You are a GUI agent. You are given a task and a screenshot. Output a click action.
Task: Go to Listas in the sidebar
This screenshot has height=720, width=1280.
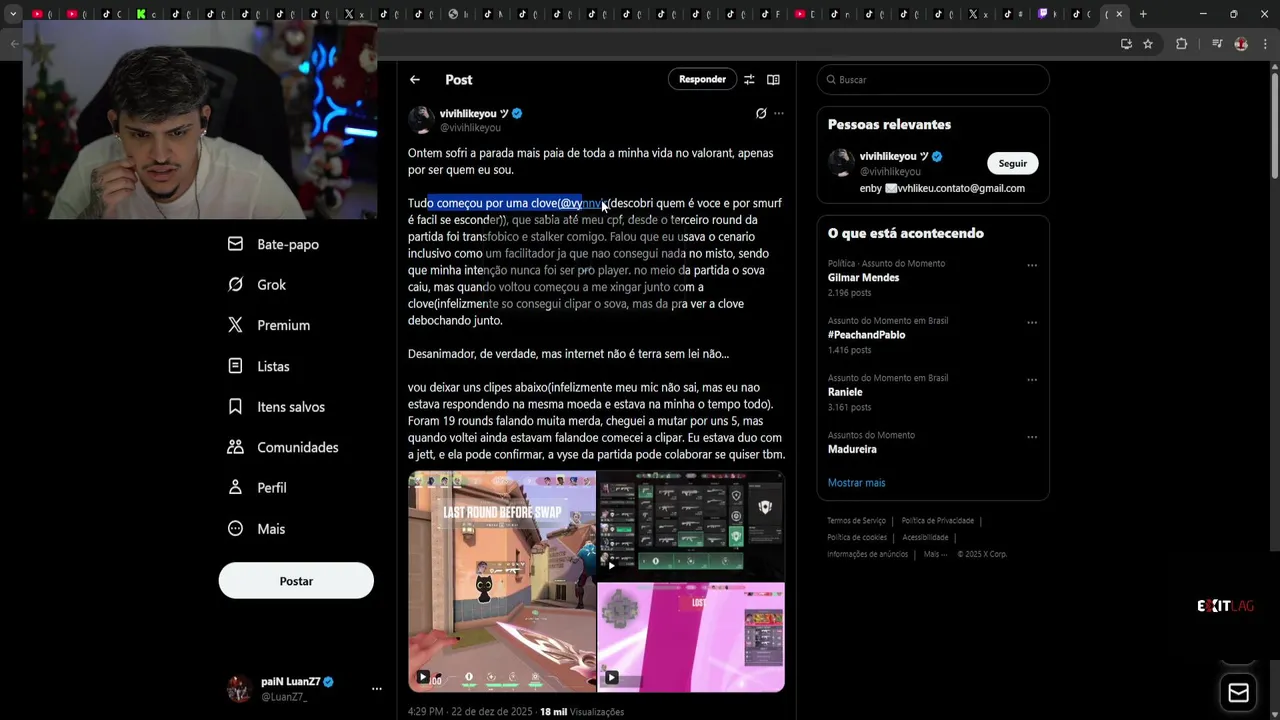[x=259, y=366]
